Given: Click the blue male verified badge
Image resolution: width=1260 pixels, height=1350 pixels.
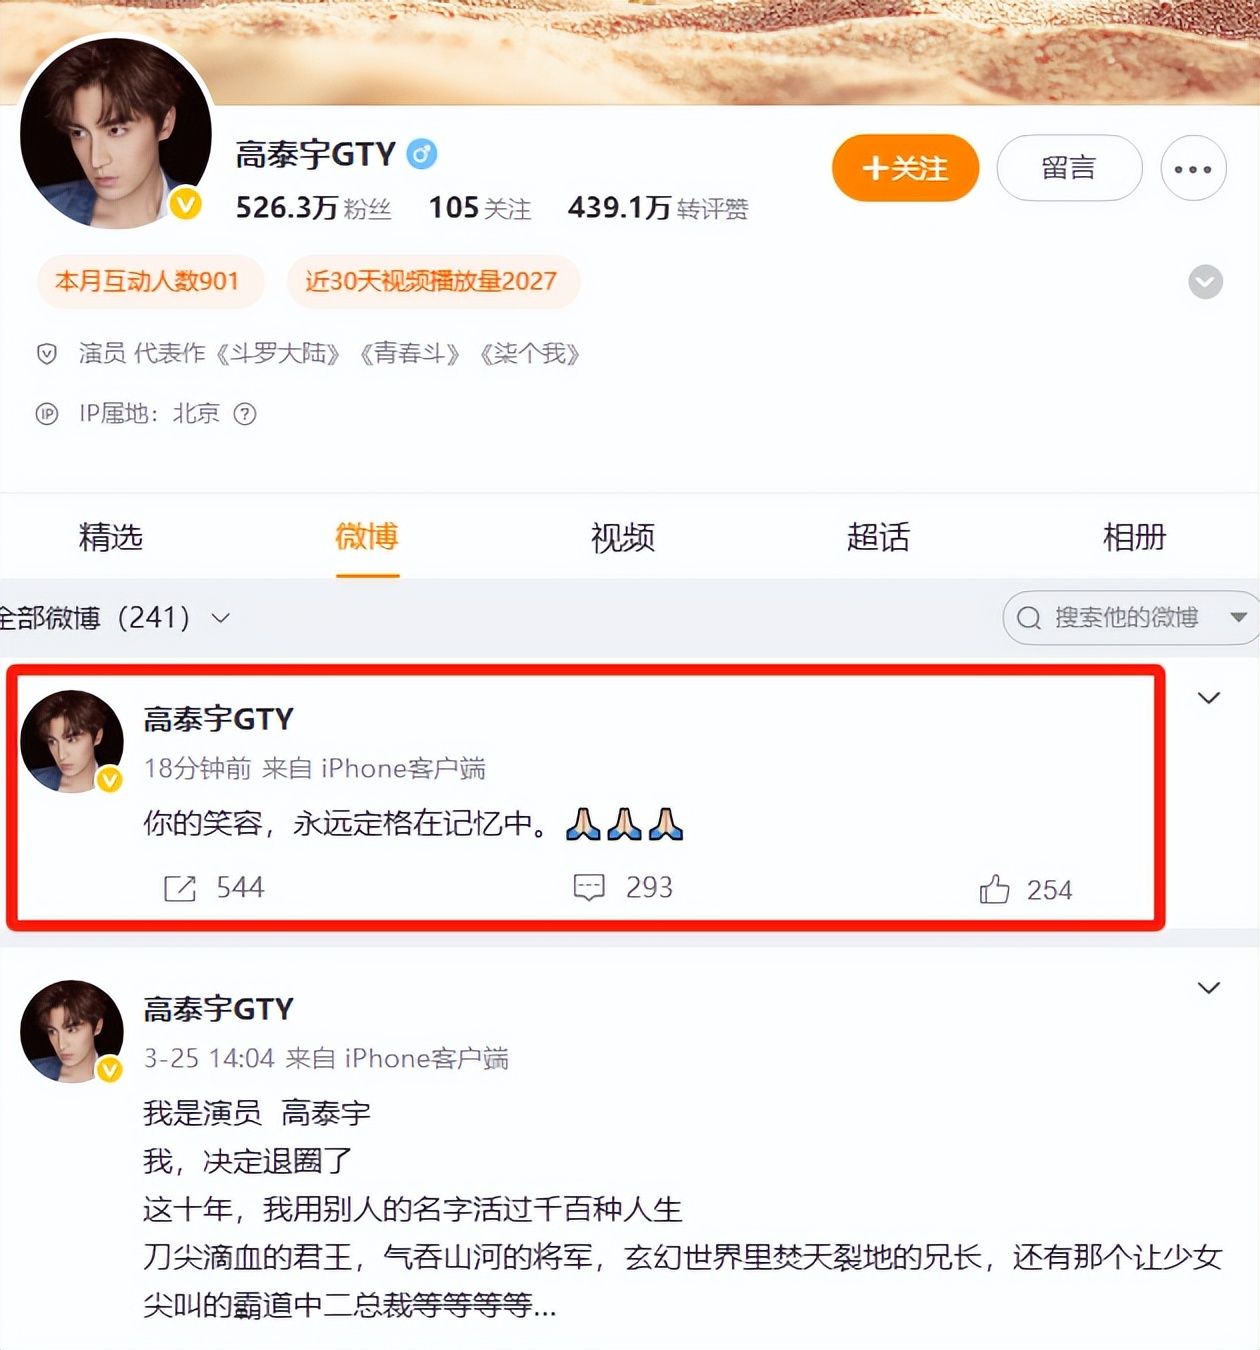Looking at the screenshot, I should [422, 154].
